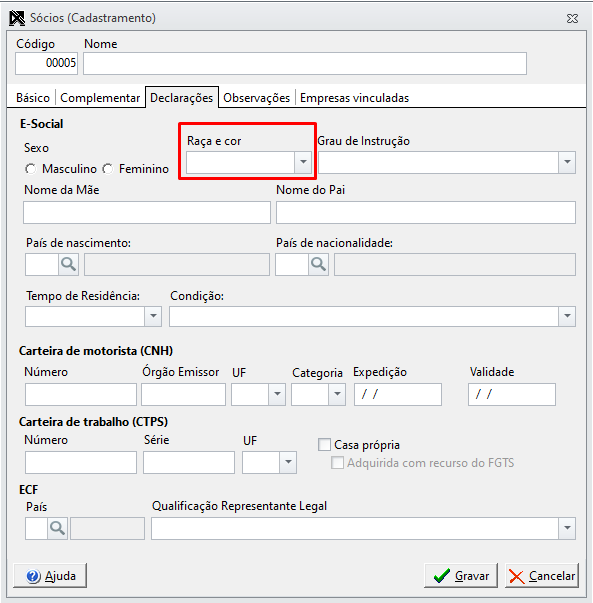Select the Masculino radio button
Image resolution: width=593 pixels, height=603 pixels.
[30, 169]
